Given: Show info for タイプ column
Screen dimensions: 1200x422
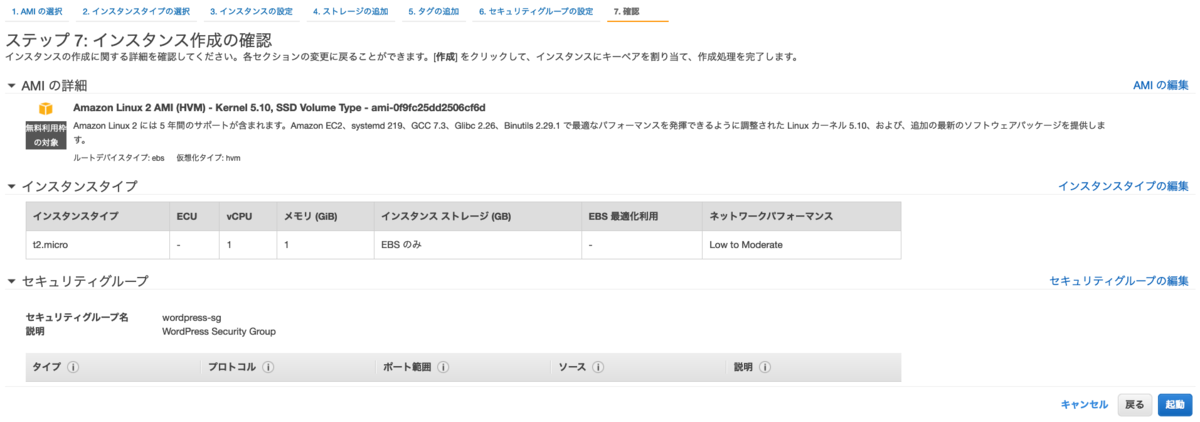Looking at the screenshot, I should (73, 367).
